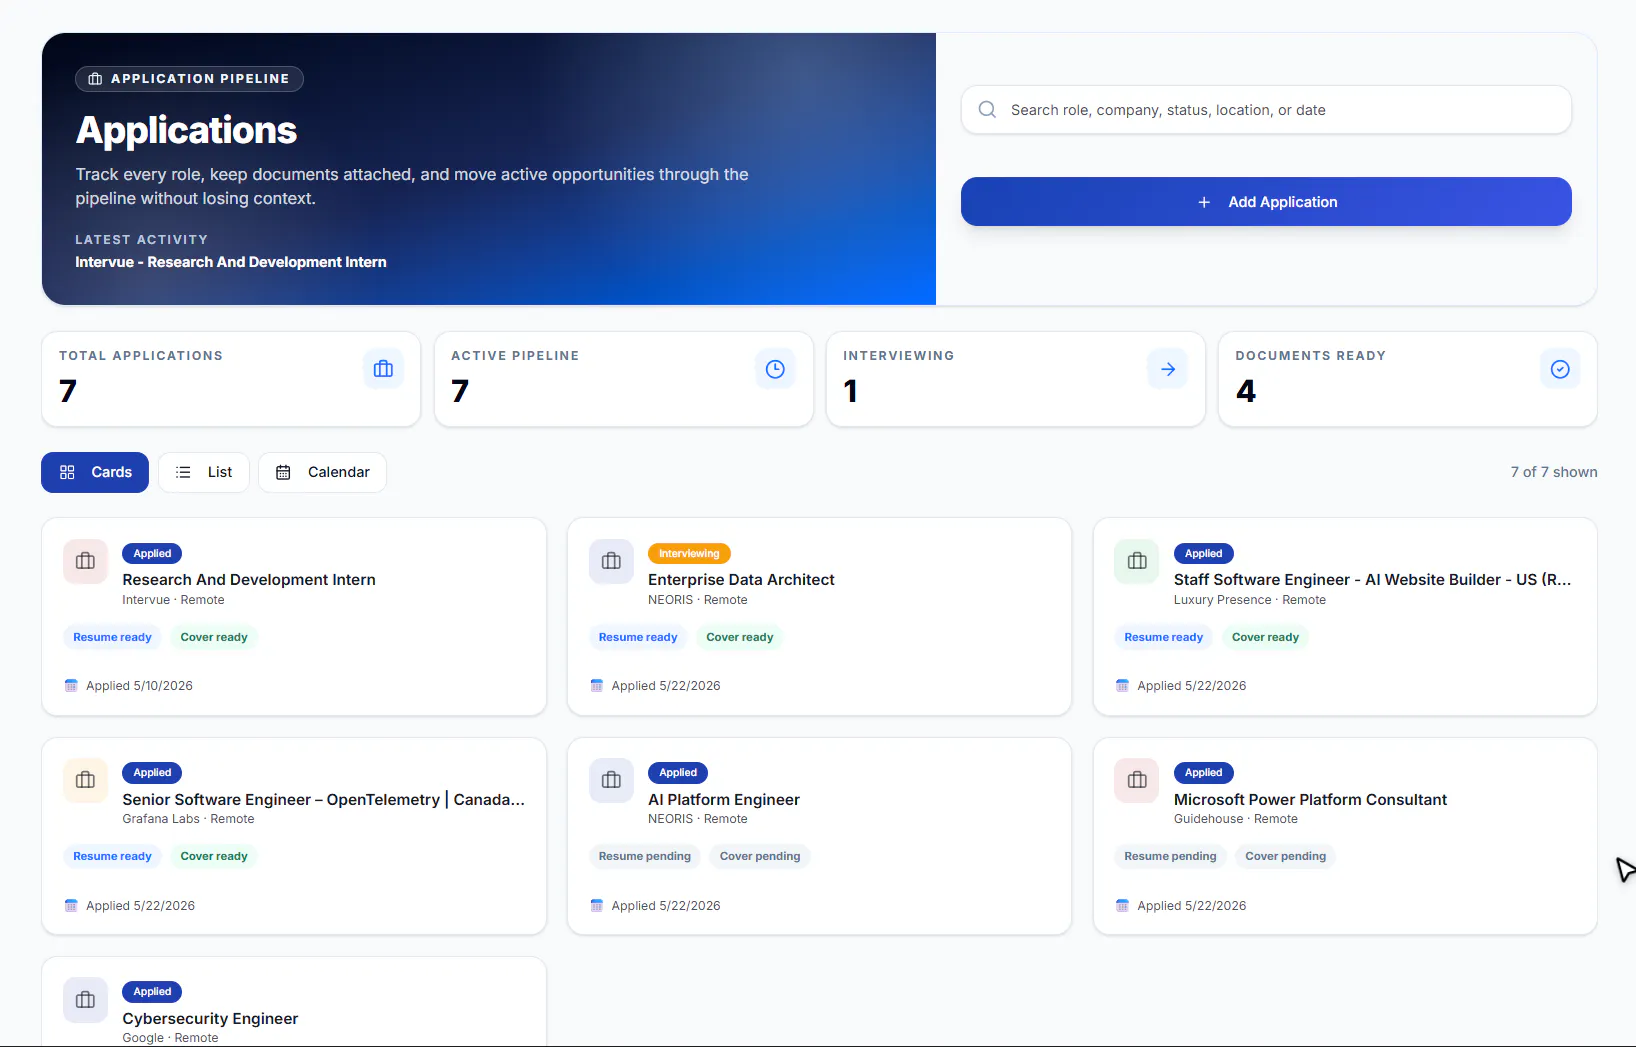The image size is (1636, 1047).
Task: Click calendar icon on Enterprise Data Architect card
Action: [597, 686]
